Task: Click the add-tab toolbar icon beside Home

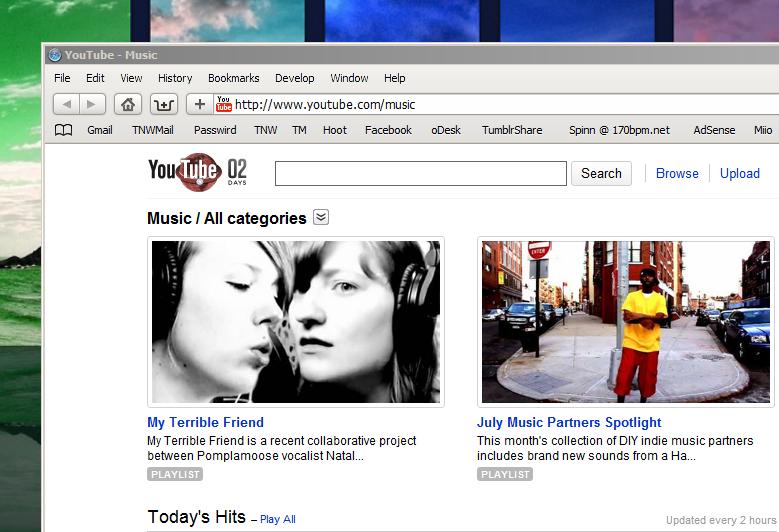Action: click(164, 104)
